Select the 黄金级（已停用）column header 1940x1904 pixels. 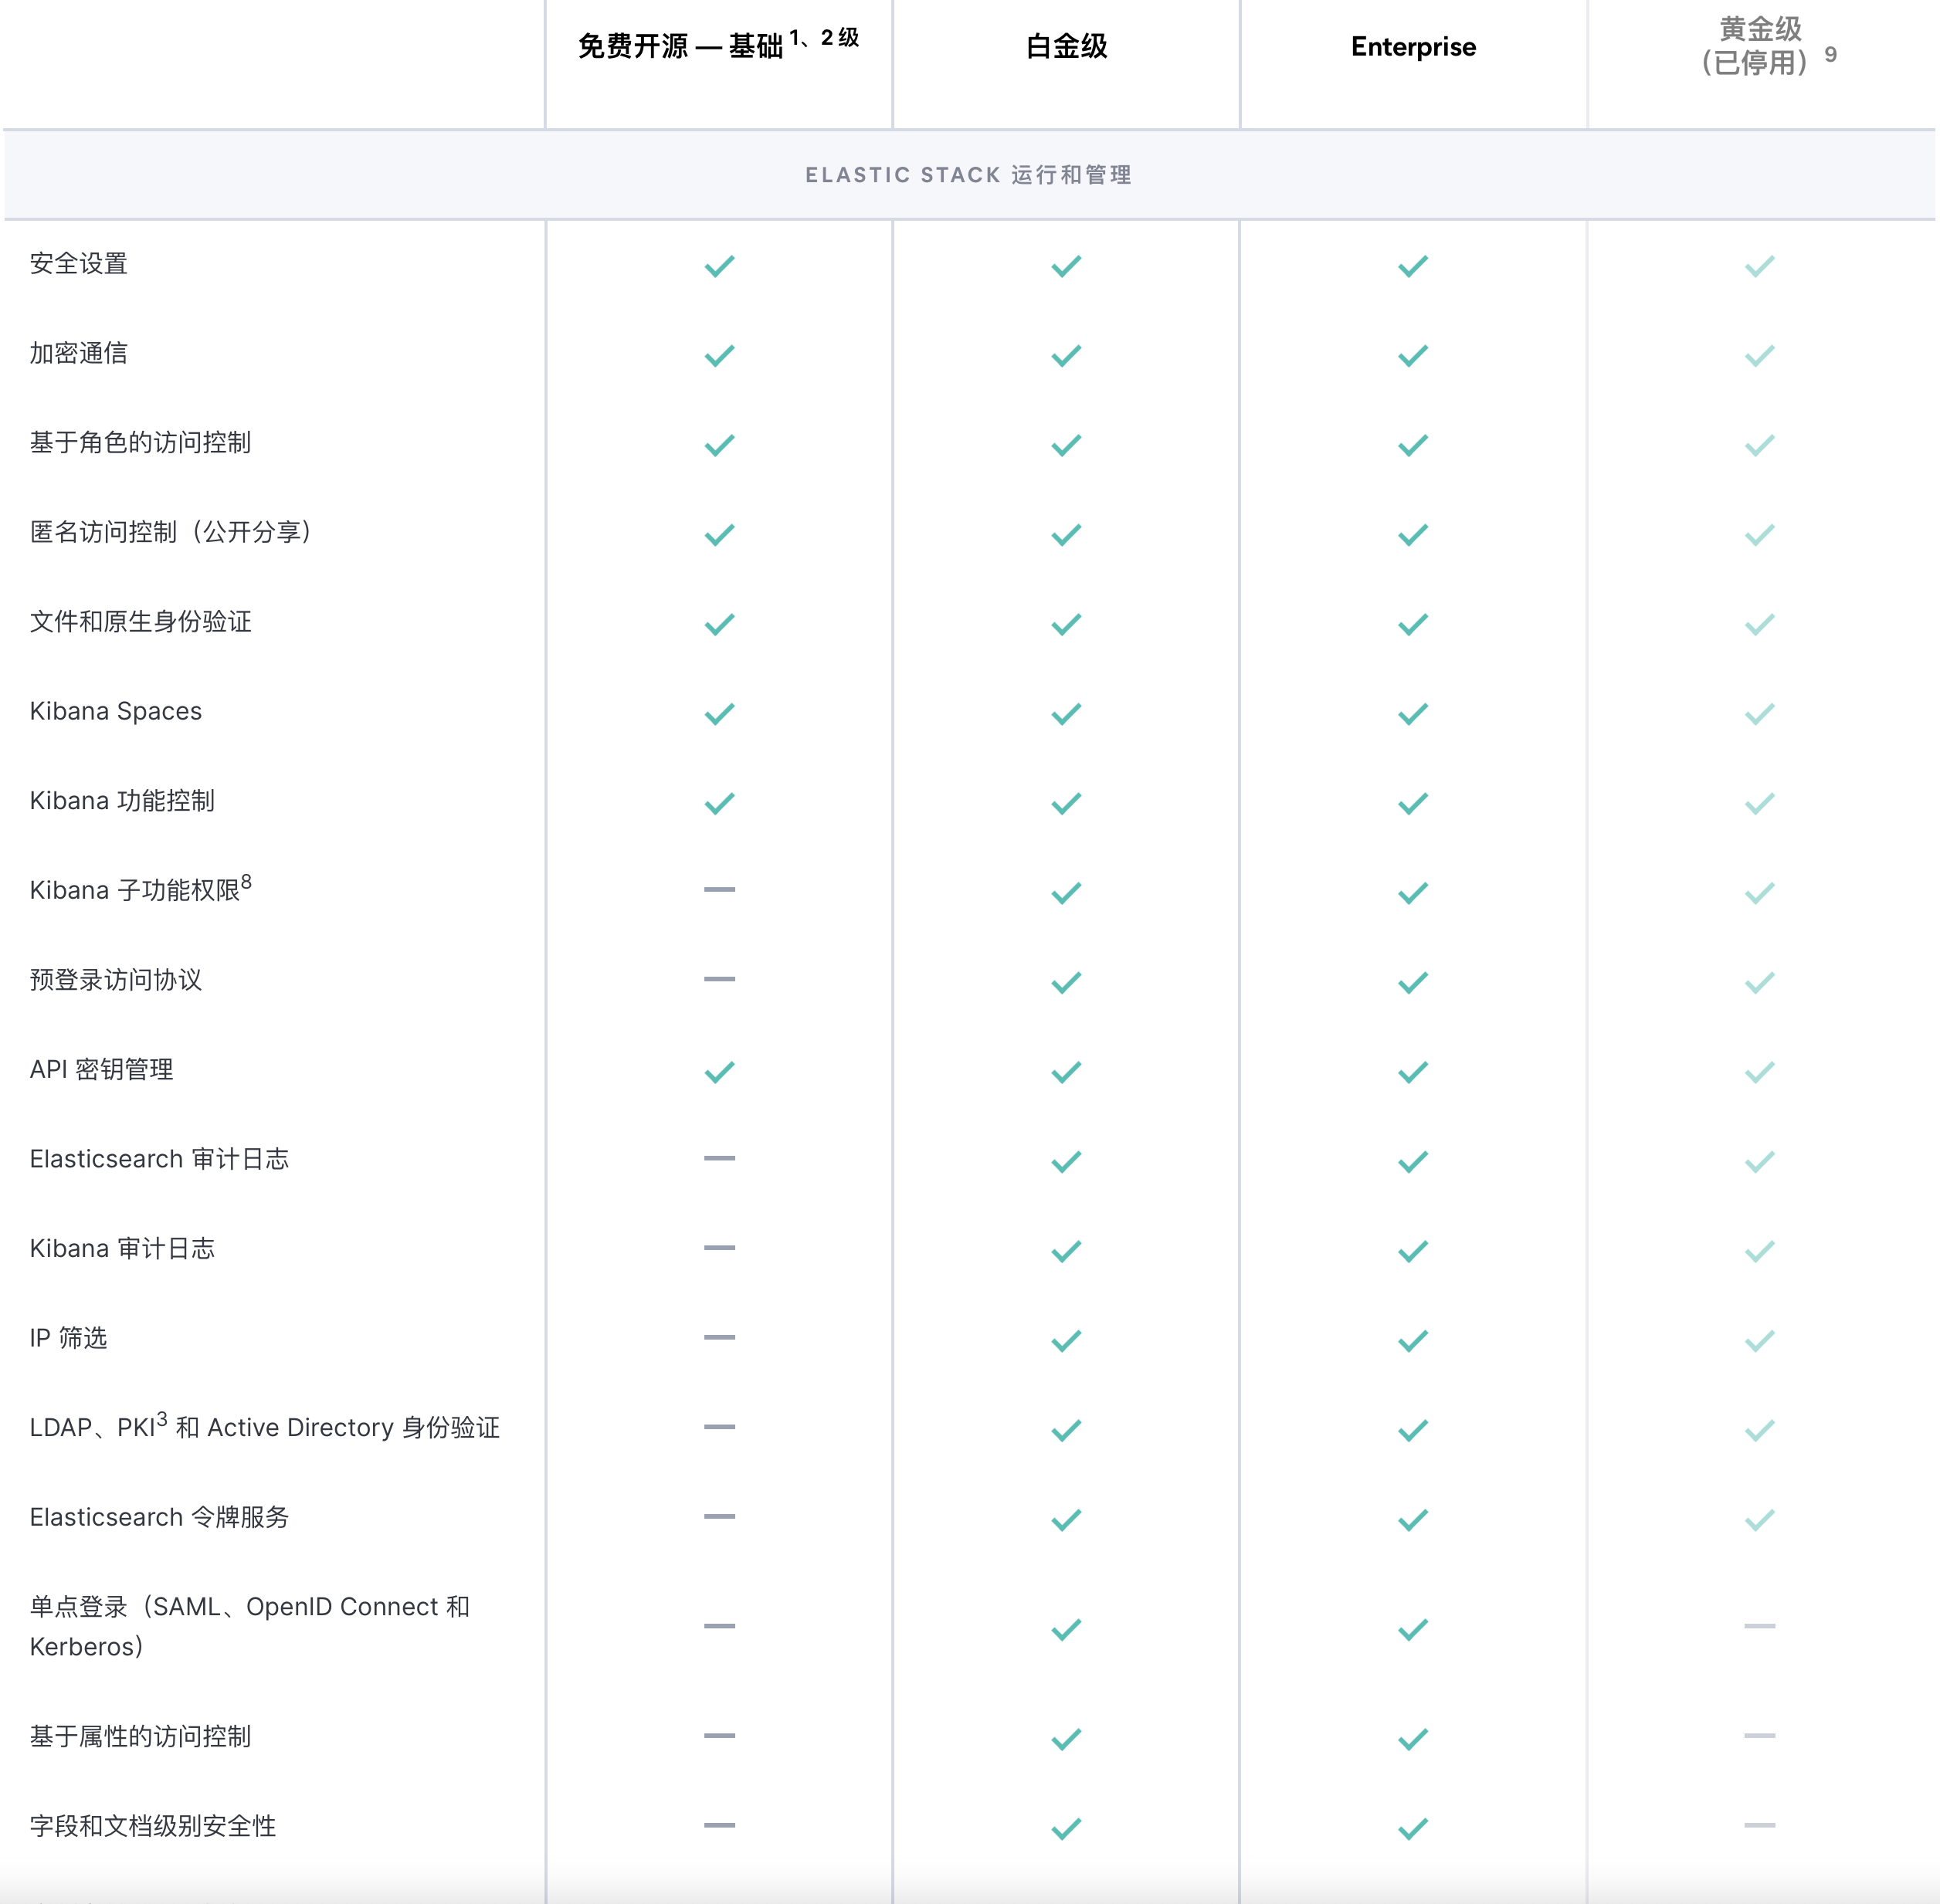pos(1759,46)
